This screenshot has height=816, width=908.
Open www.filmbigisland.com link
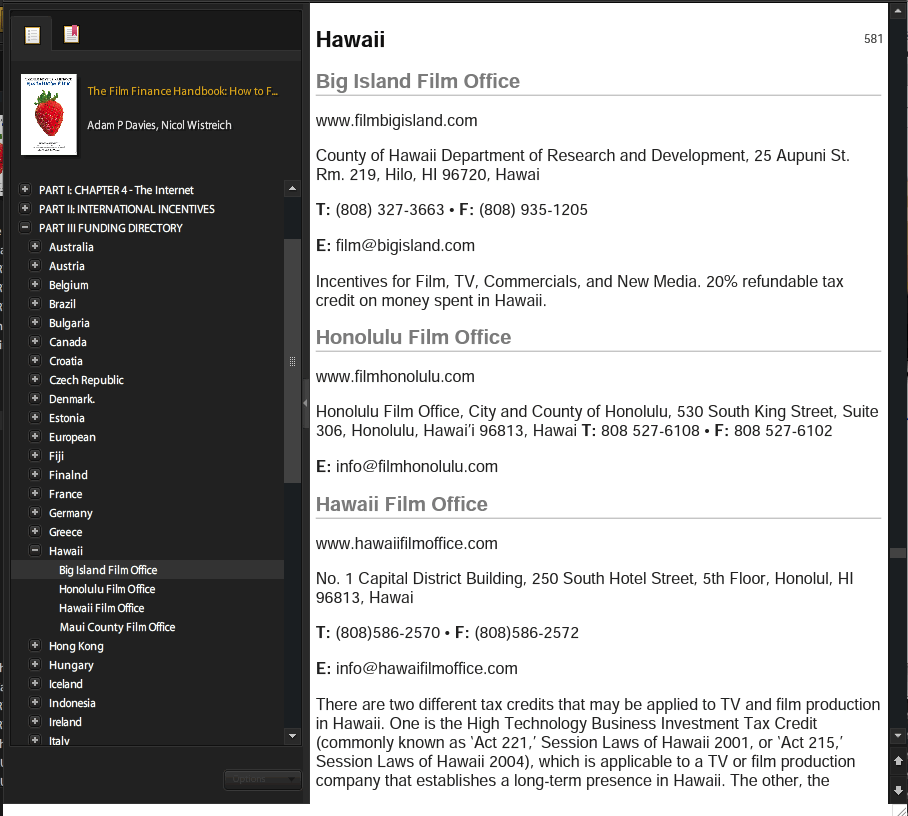(397, 120)
